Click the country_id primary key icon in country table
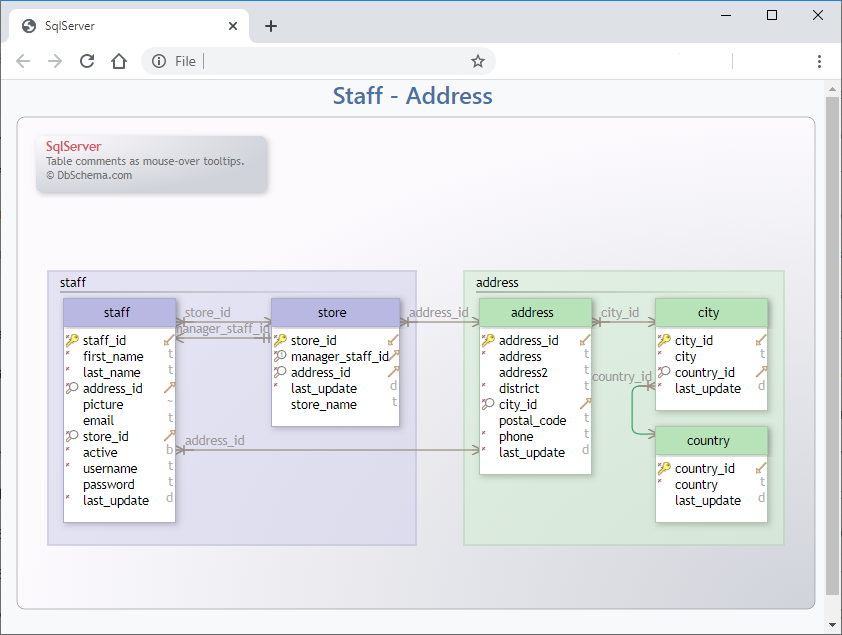 [664, 468]
